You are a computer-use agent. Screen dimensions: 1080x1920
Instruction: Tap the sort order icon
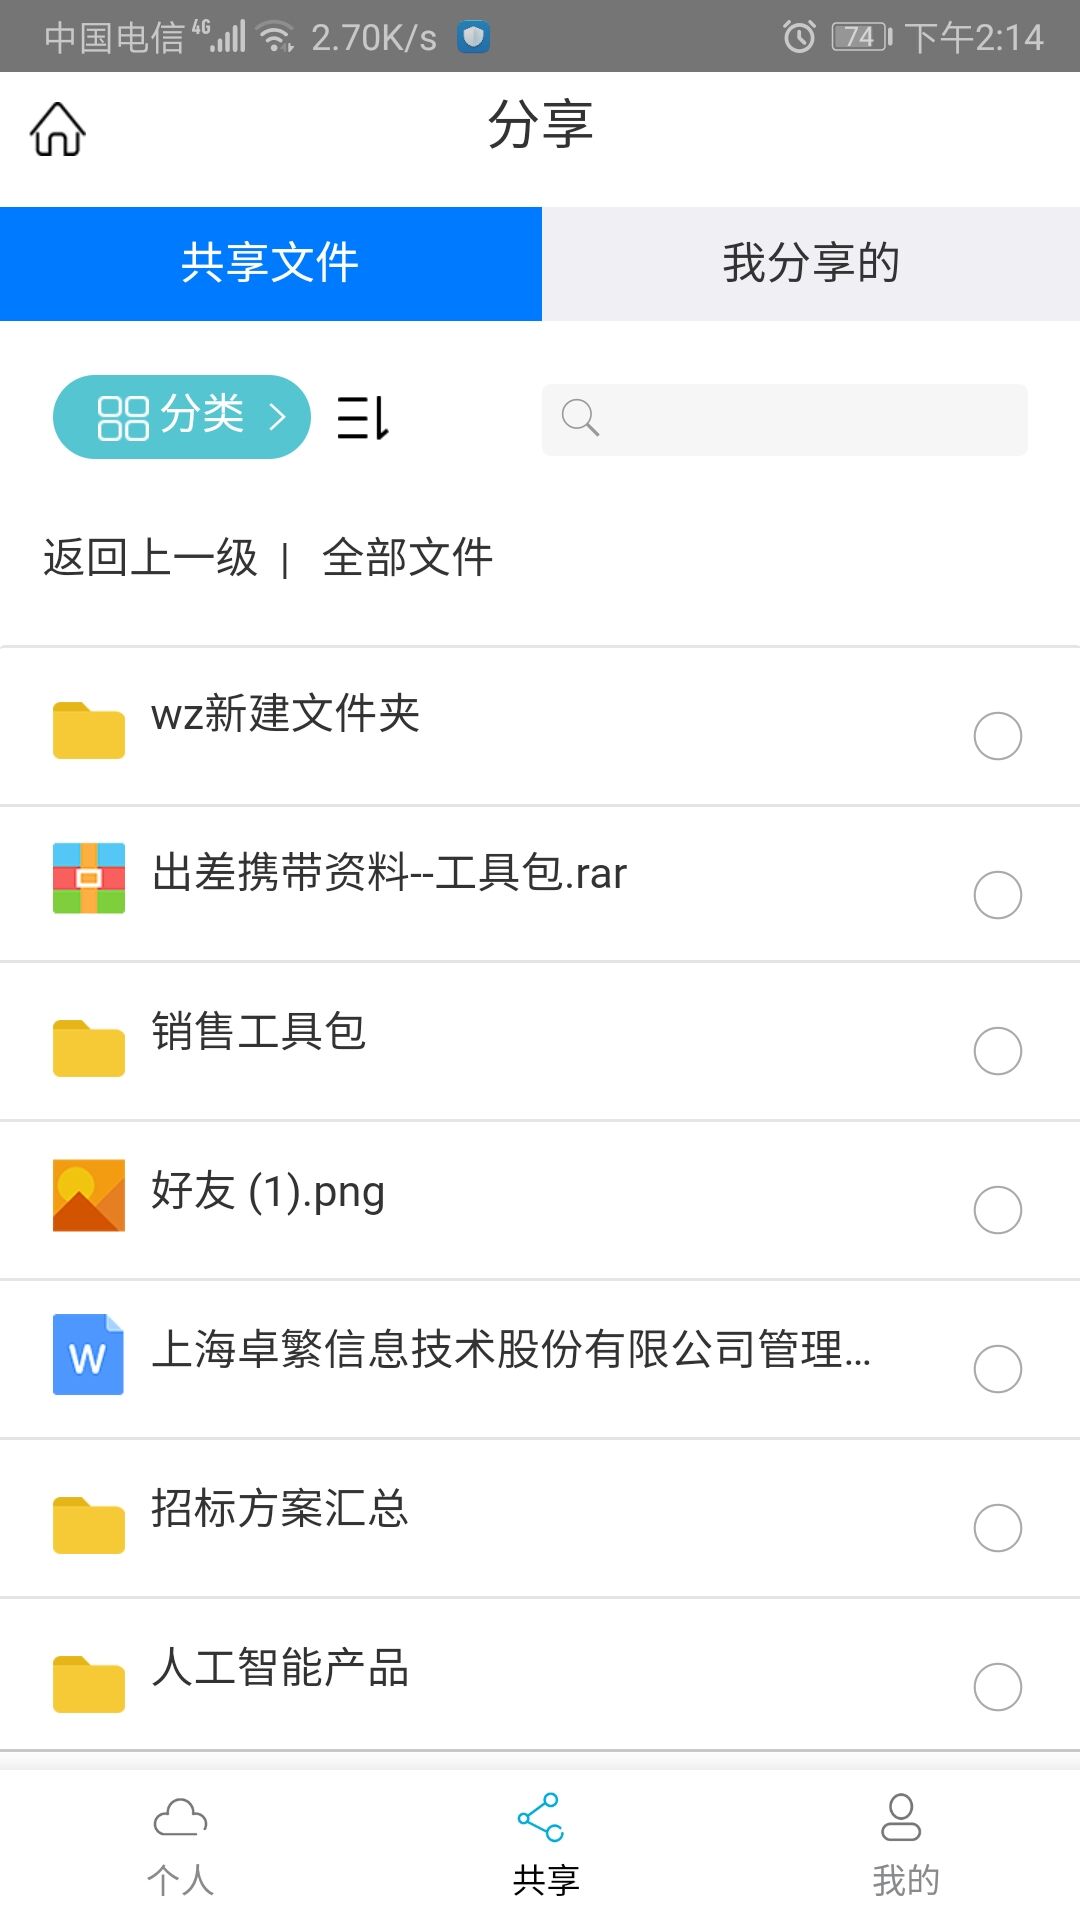click(x=362, y=418)
